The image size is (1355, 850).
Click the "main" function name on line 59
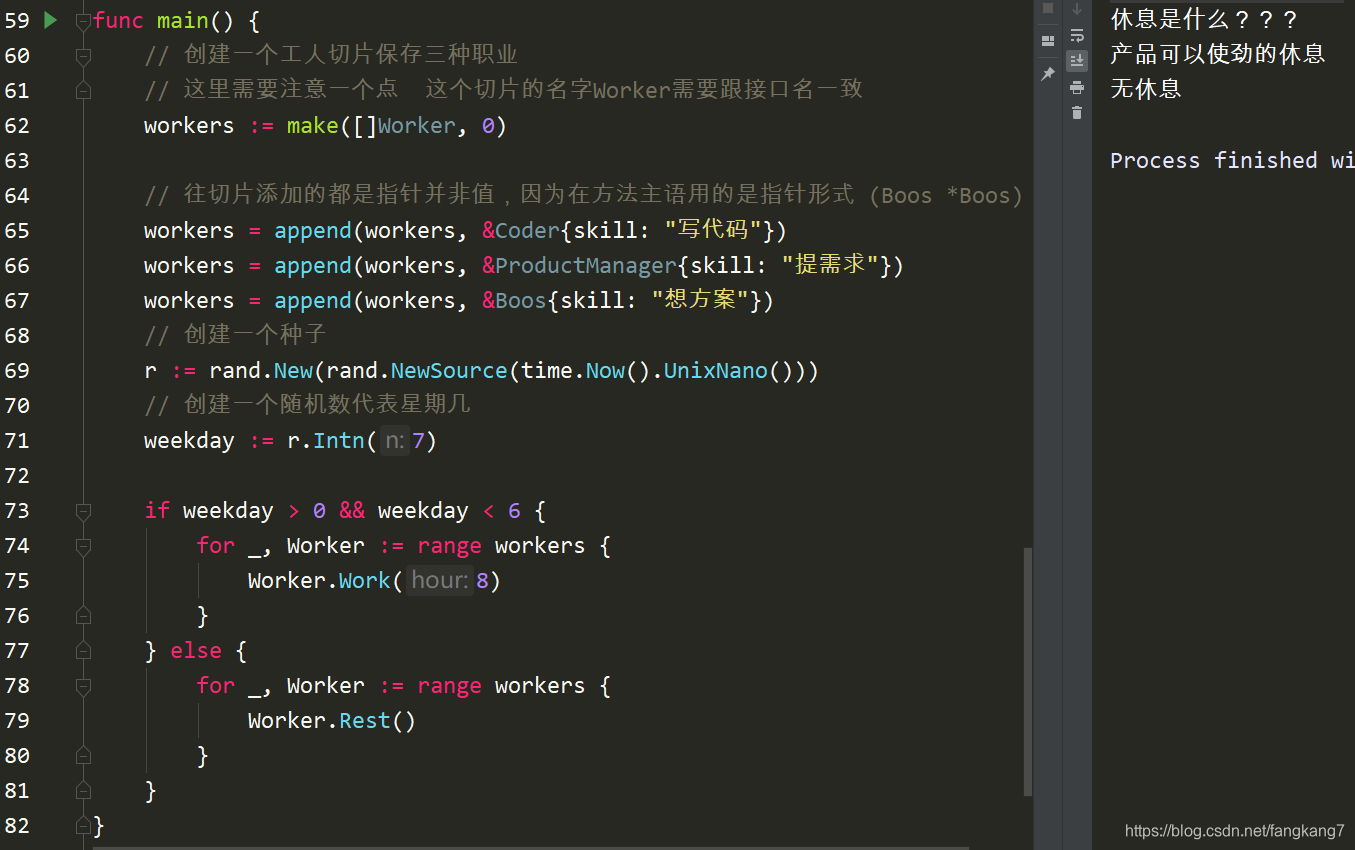(x=183, y=21)
